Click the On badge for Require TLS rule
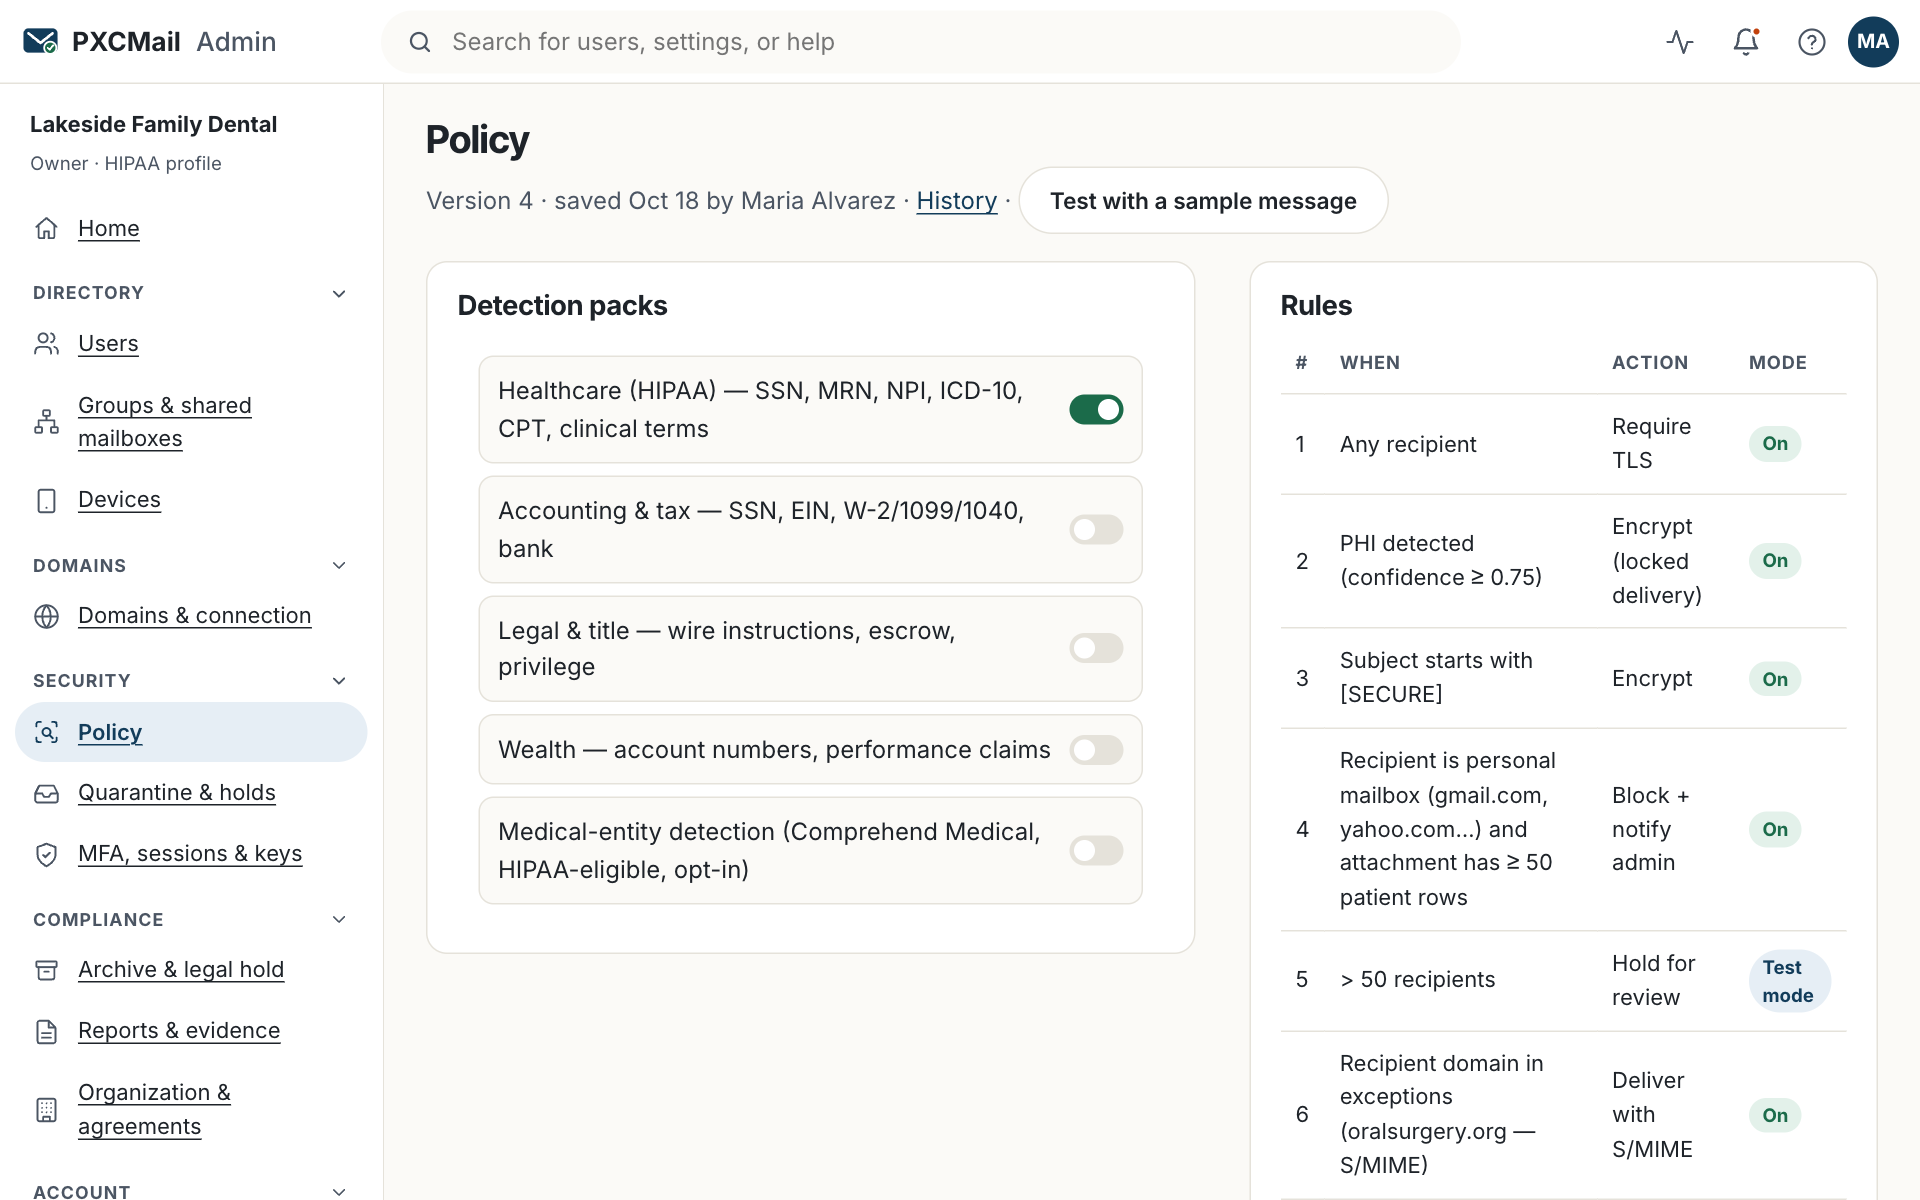The height and width of the screenshot is (1200, 1920). [1775, 444]
